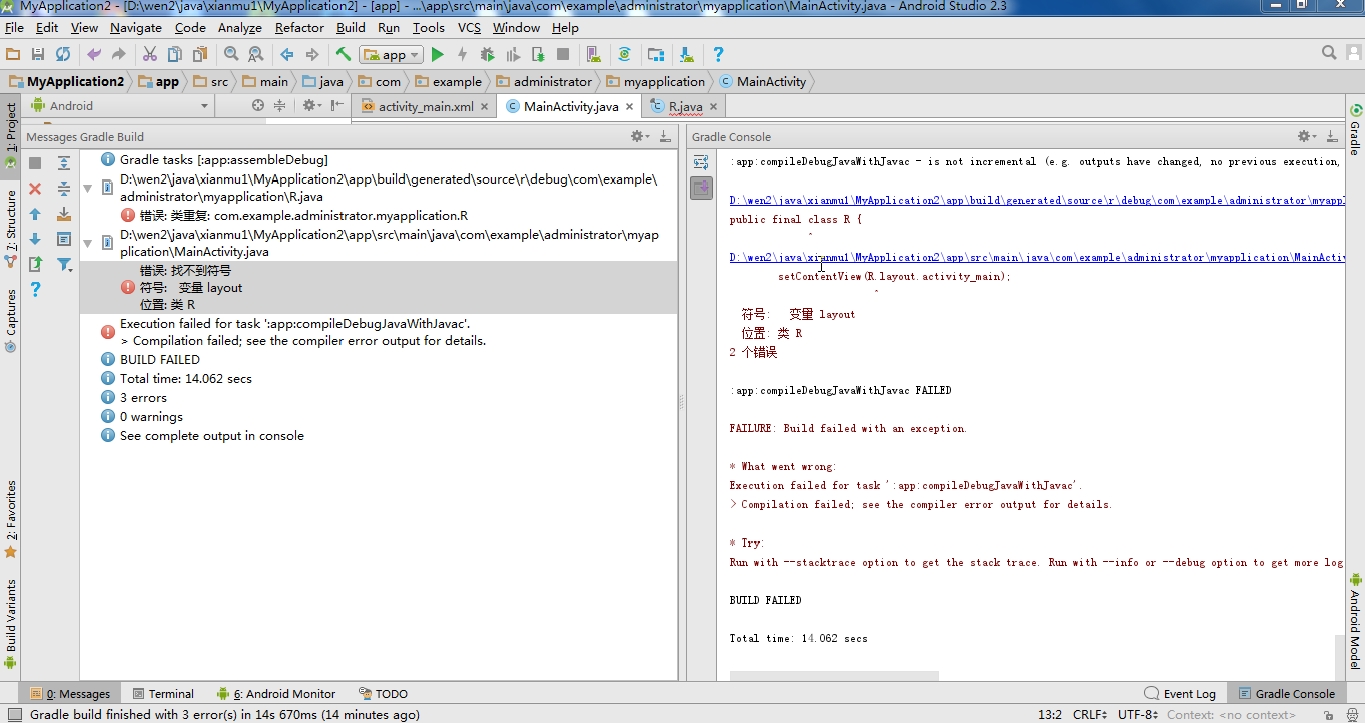This screenshot has height=723, width=1365.
Task: Click the Replace icon in toolbar
Action: coord(256,54)
